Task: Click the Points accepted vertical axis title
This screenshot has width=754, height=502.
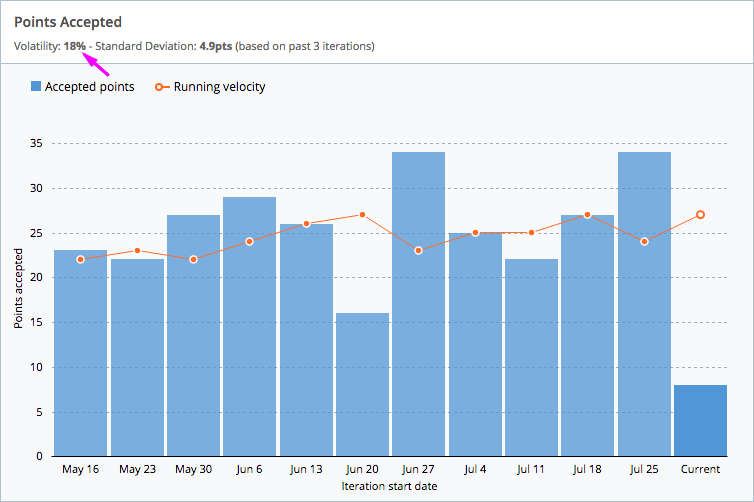Action: [18, 289]
